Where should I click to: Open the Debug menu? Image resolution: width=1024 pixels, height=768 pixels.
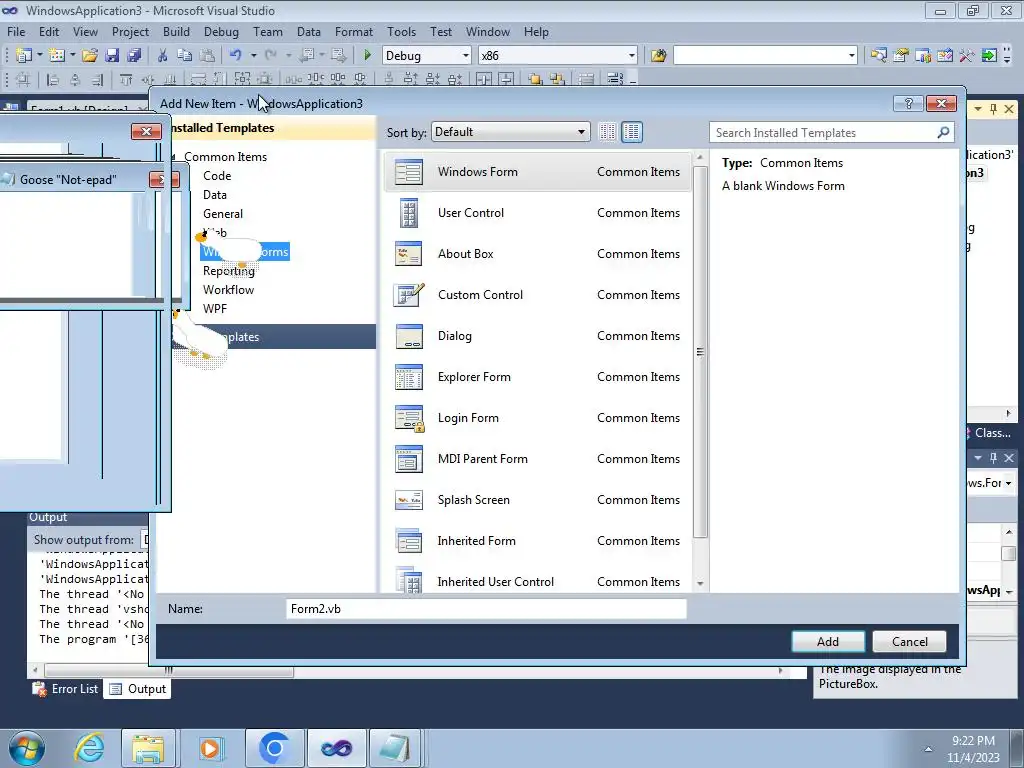pos(221,32)
